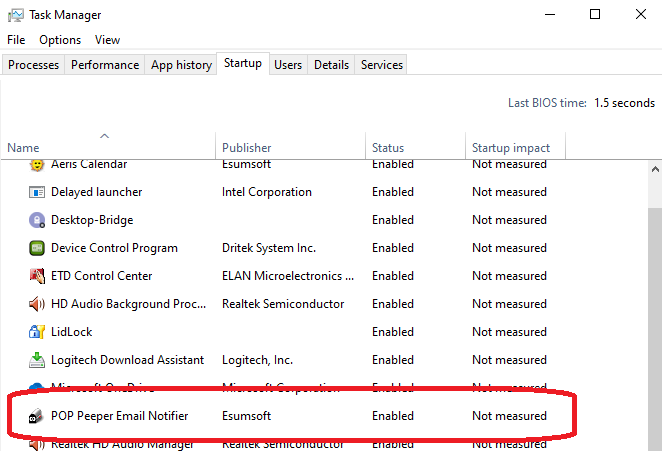Click the LidLock icon
Image resolution: width=662 pixels, height=451 pixels.
coord(37,332)
